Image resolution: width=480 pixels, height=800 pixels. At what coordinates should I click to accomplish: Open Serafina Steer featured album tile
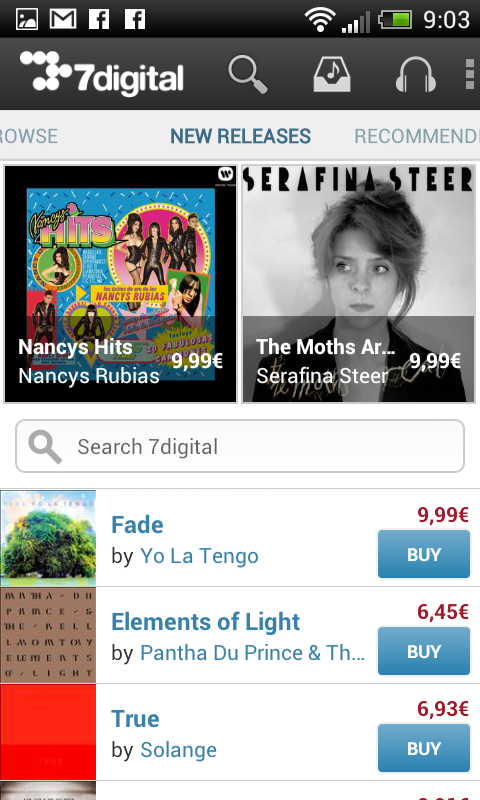(x=358, y=284)
